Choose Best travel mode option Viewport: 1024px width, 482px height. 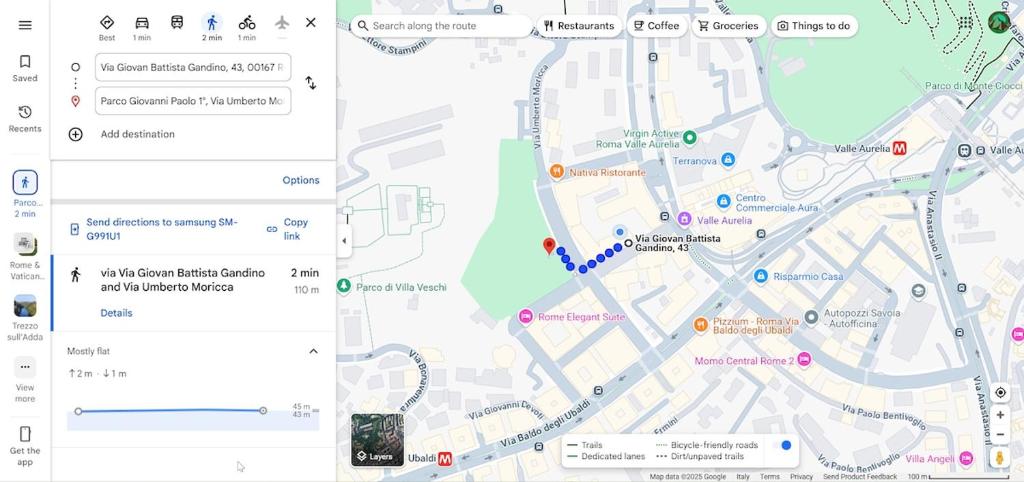(107, 23)
